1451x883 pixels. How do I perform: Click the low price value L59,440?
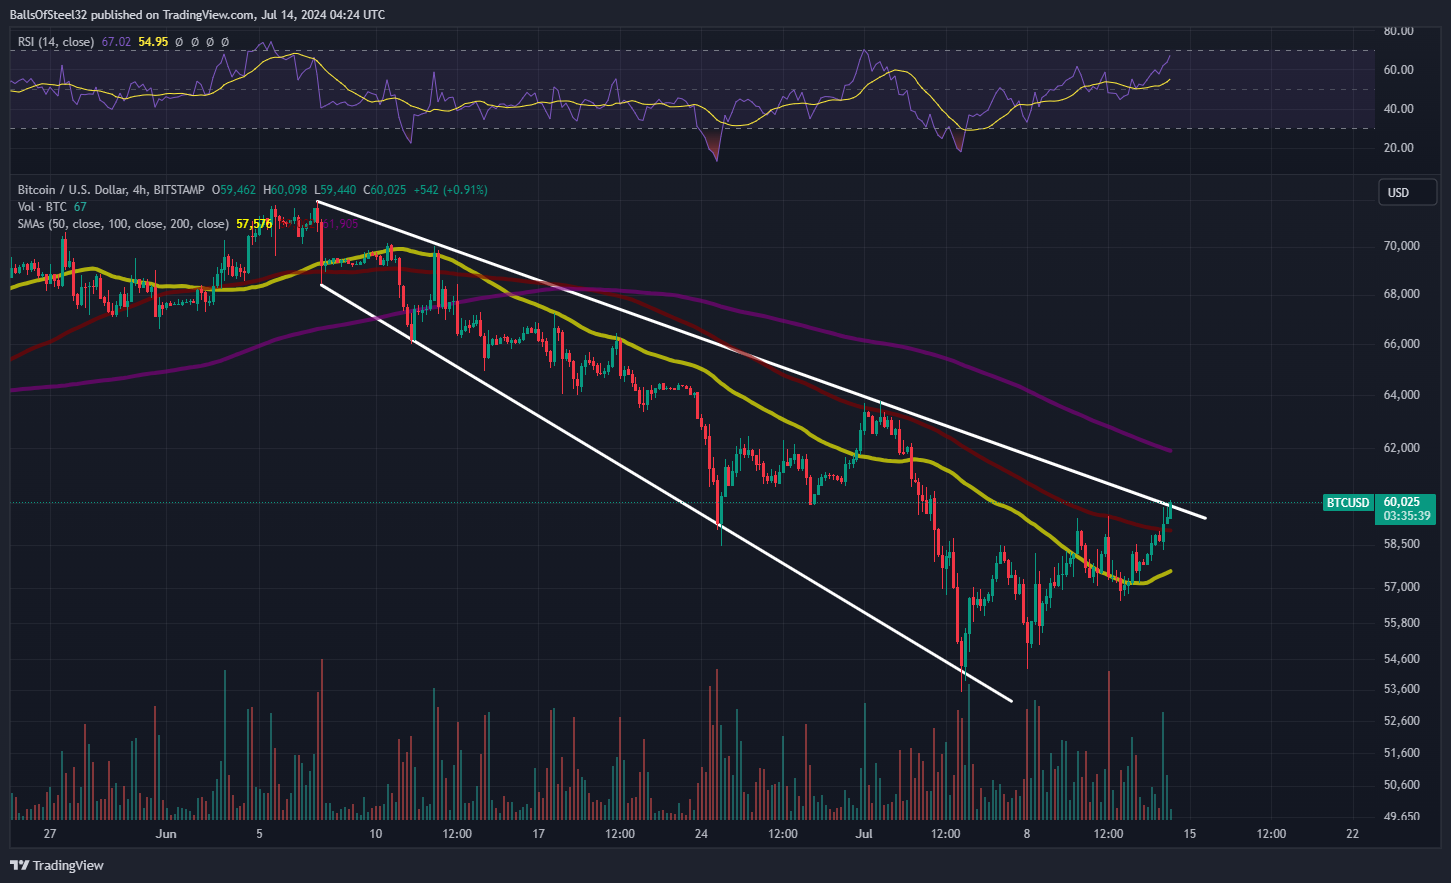click(x=335, y=189)
